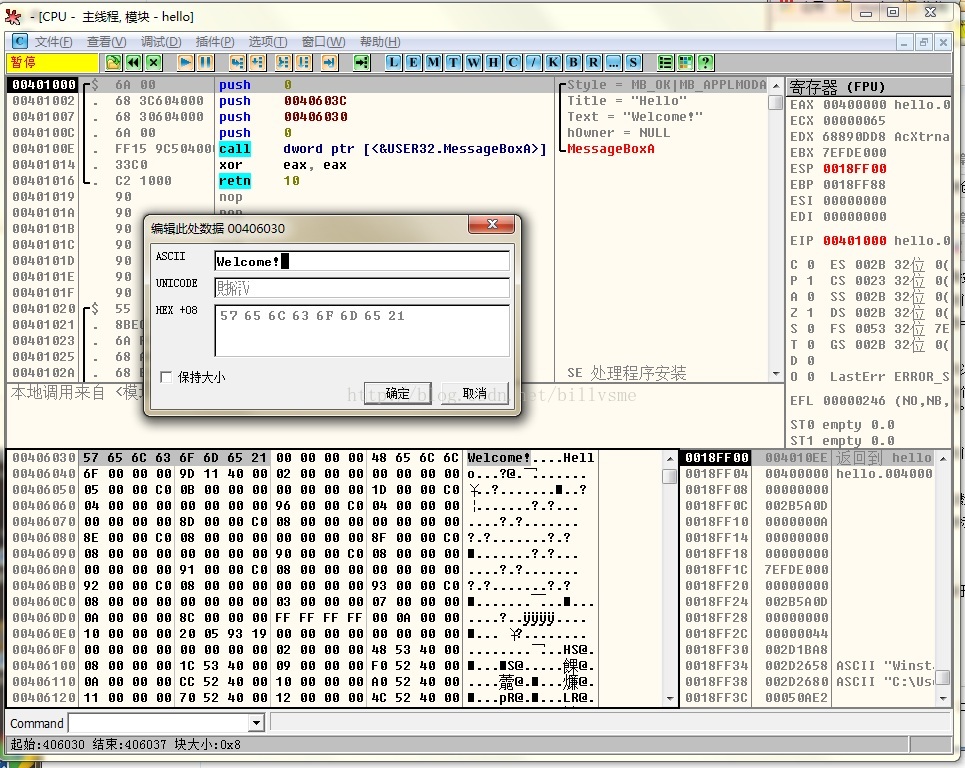Open the 插件(P) menu
965x768 pixels.
pyautogui.click(x=215, y=42)
